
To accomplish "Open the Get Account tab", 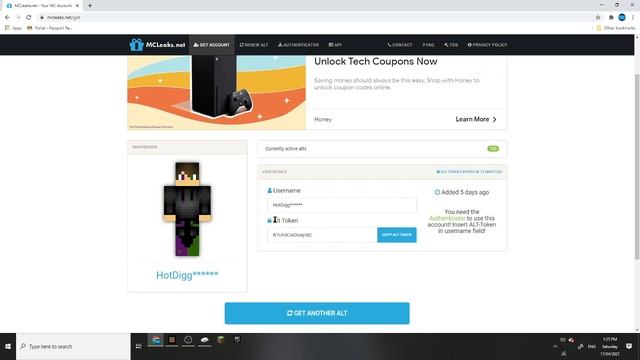I will click(211, 45).
